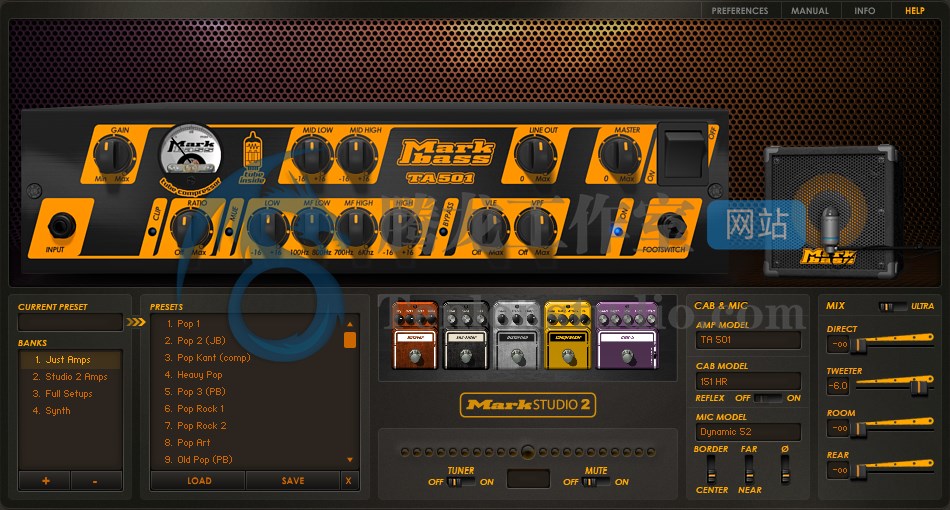Click the X delete preset button

(348, 480)
